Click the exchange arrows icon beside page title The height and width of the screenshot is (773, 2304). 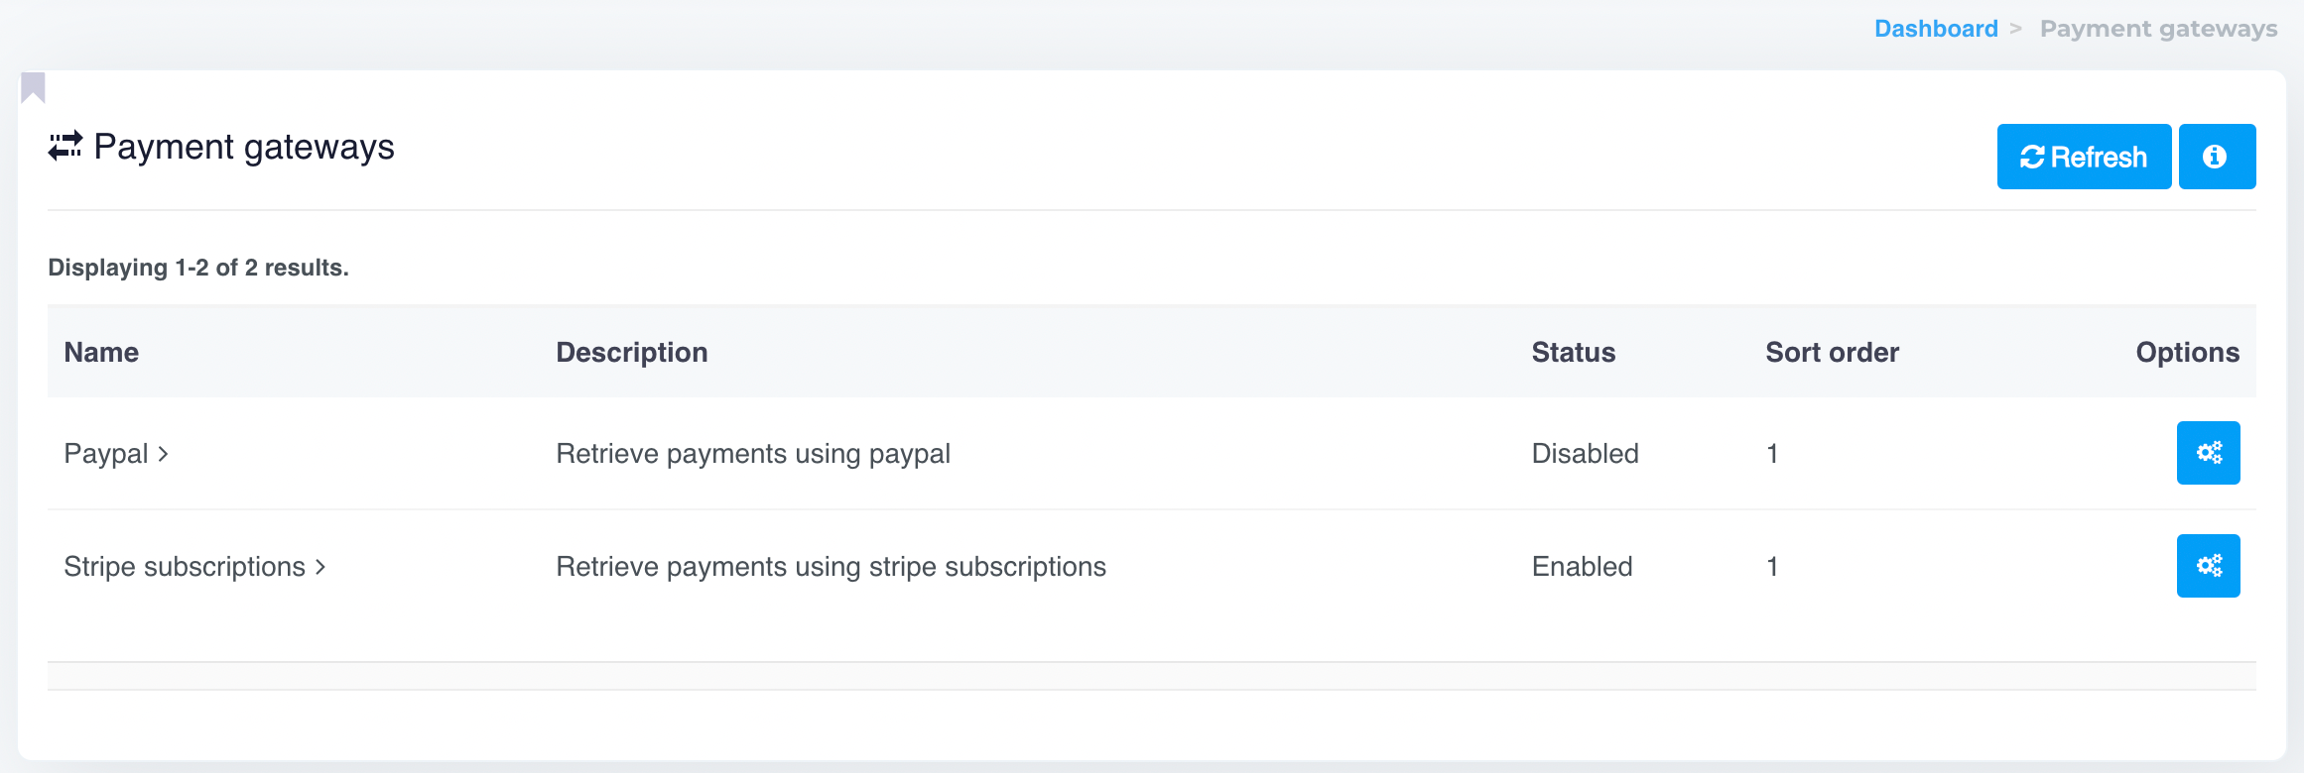coord(66,147)
